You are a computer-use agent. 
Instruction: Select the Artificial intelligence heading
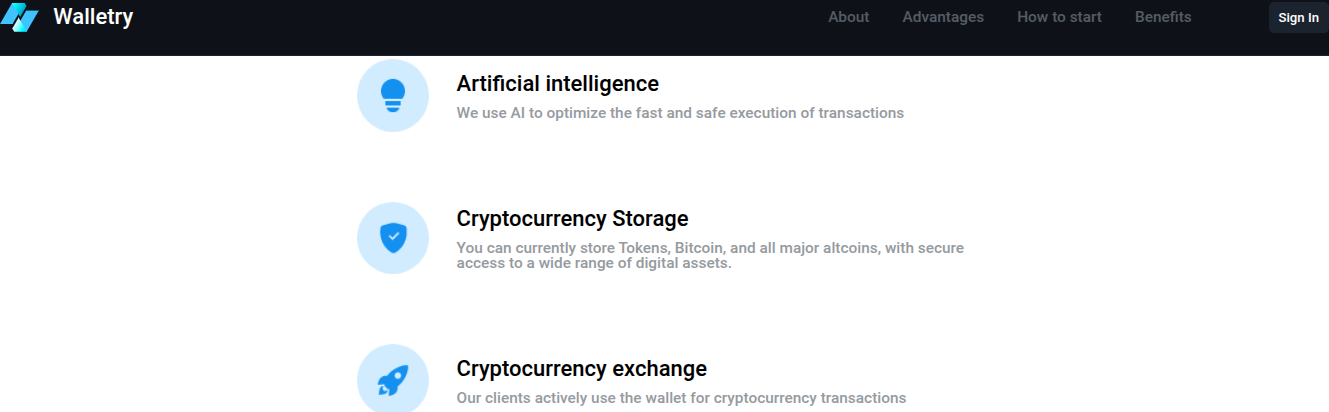pyautogui.click(x=558, y=84)
